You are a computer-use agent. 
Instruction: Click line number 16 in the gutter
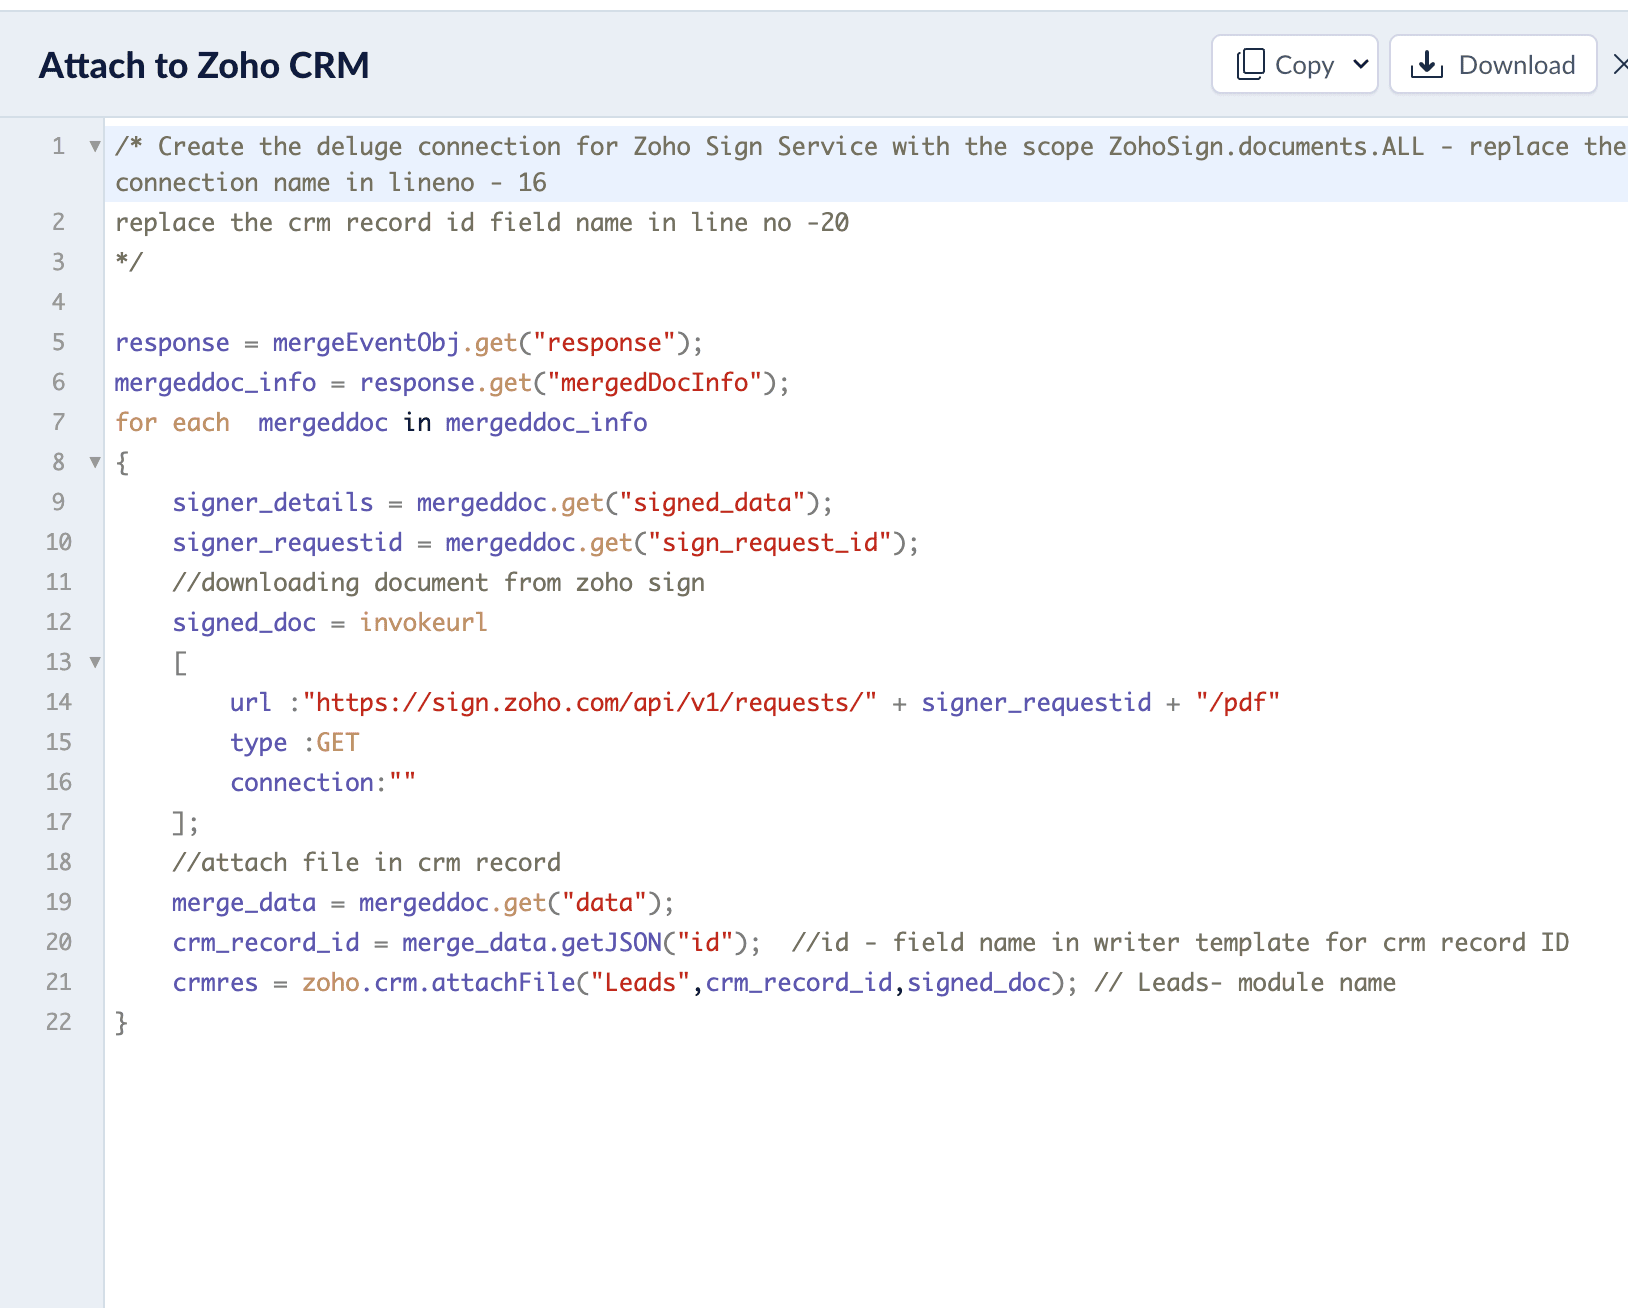click(x=59, y=782)
